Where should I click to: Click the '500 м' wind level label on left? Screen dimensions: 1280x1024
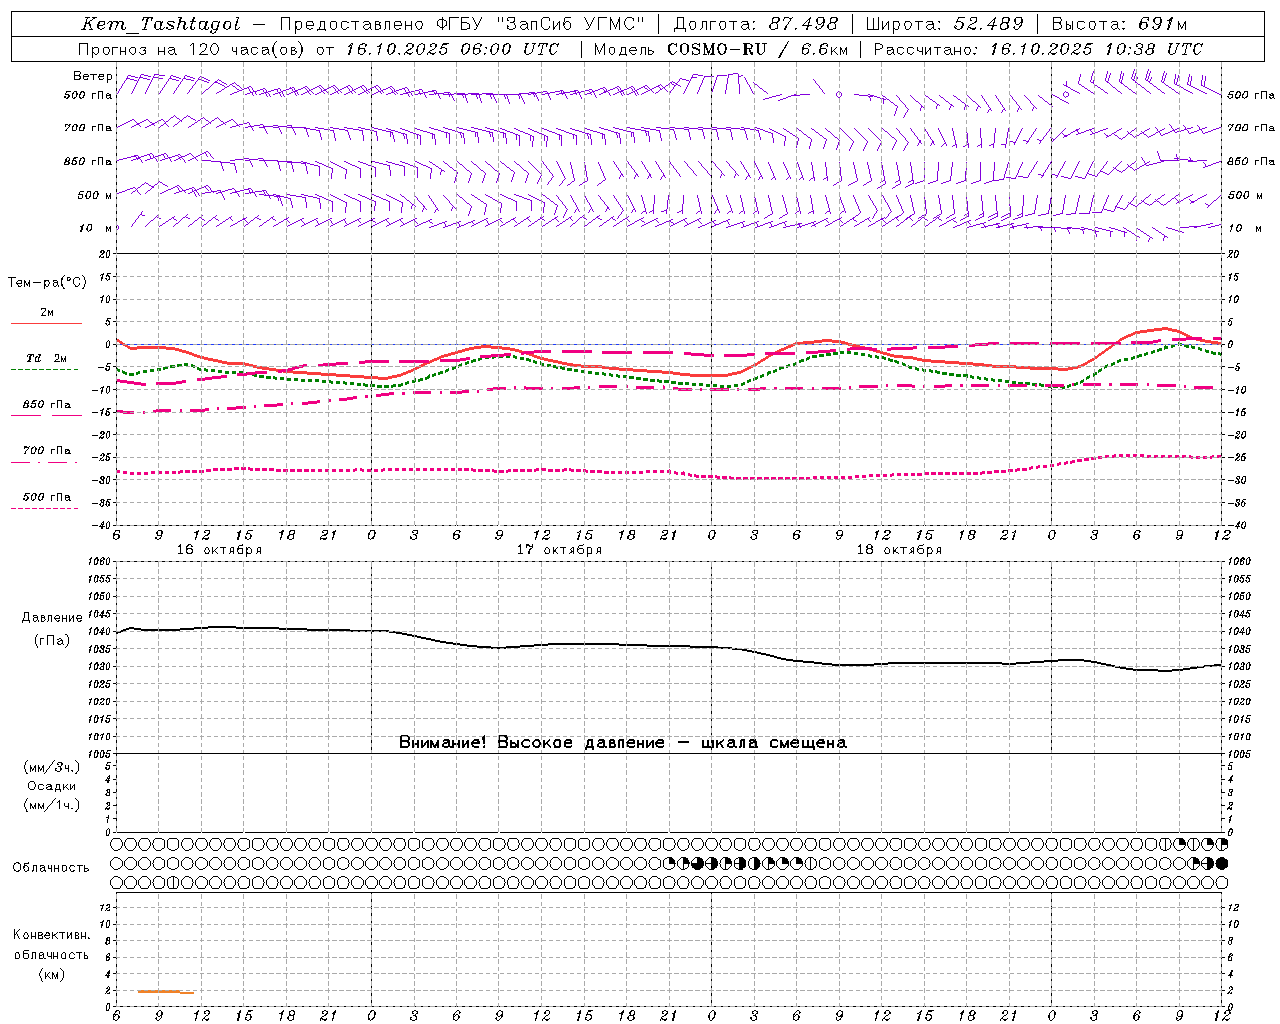click(x=95, y=196)
